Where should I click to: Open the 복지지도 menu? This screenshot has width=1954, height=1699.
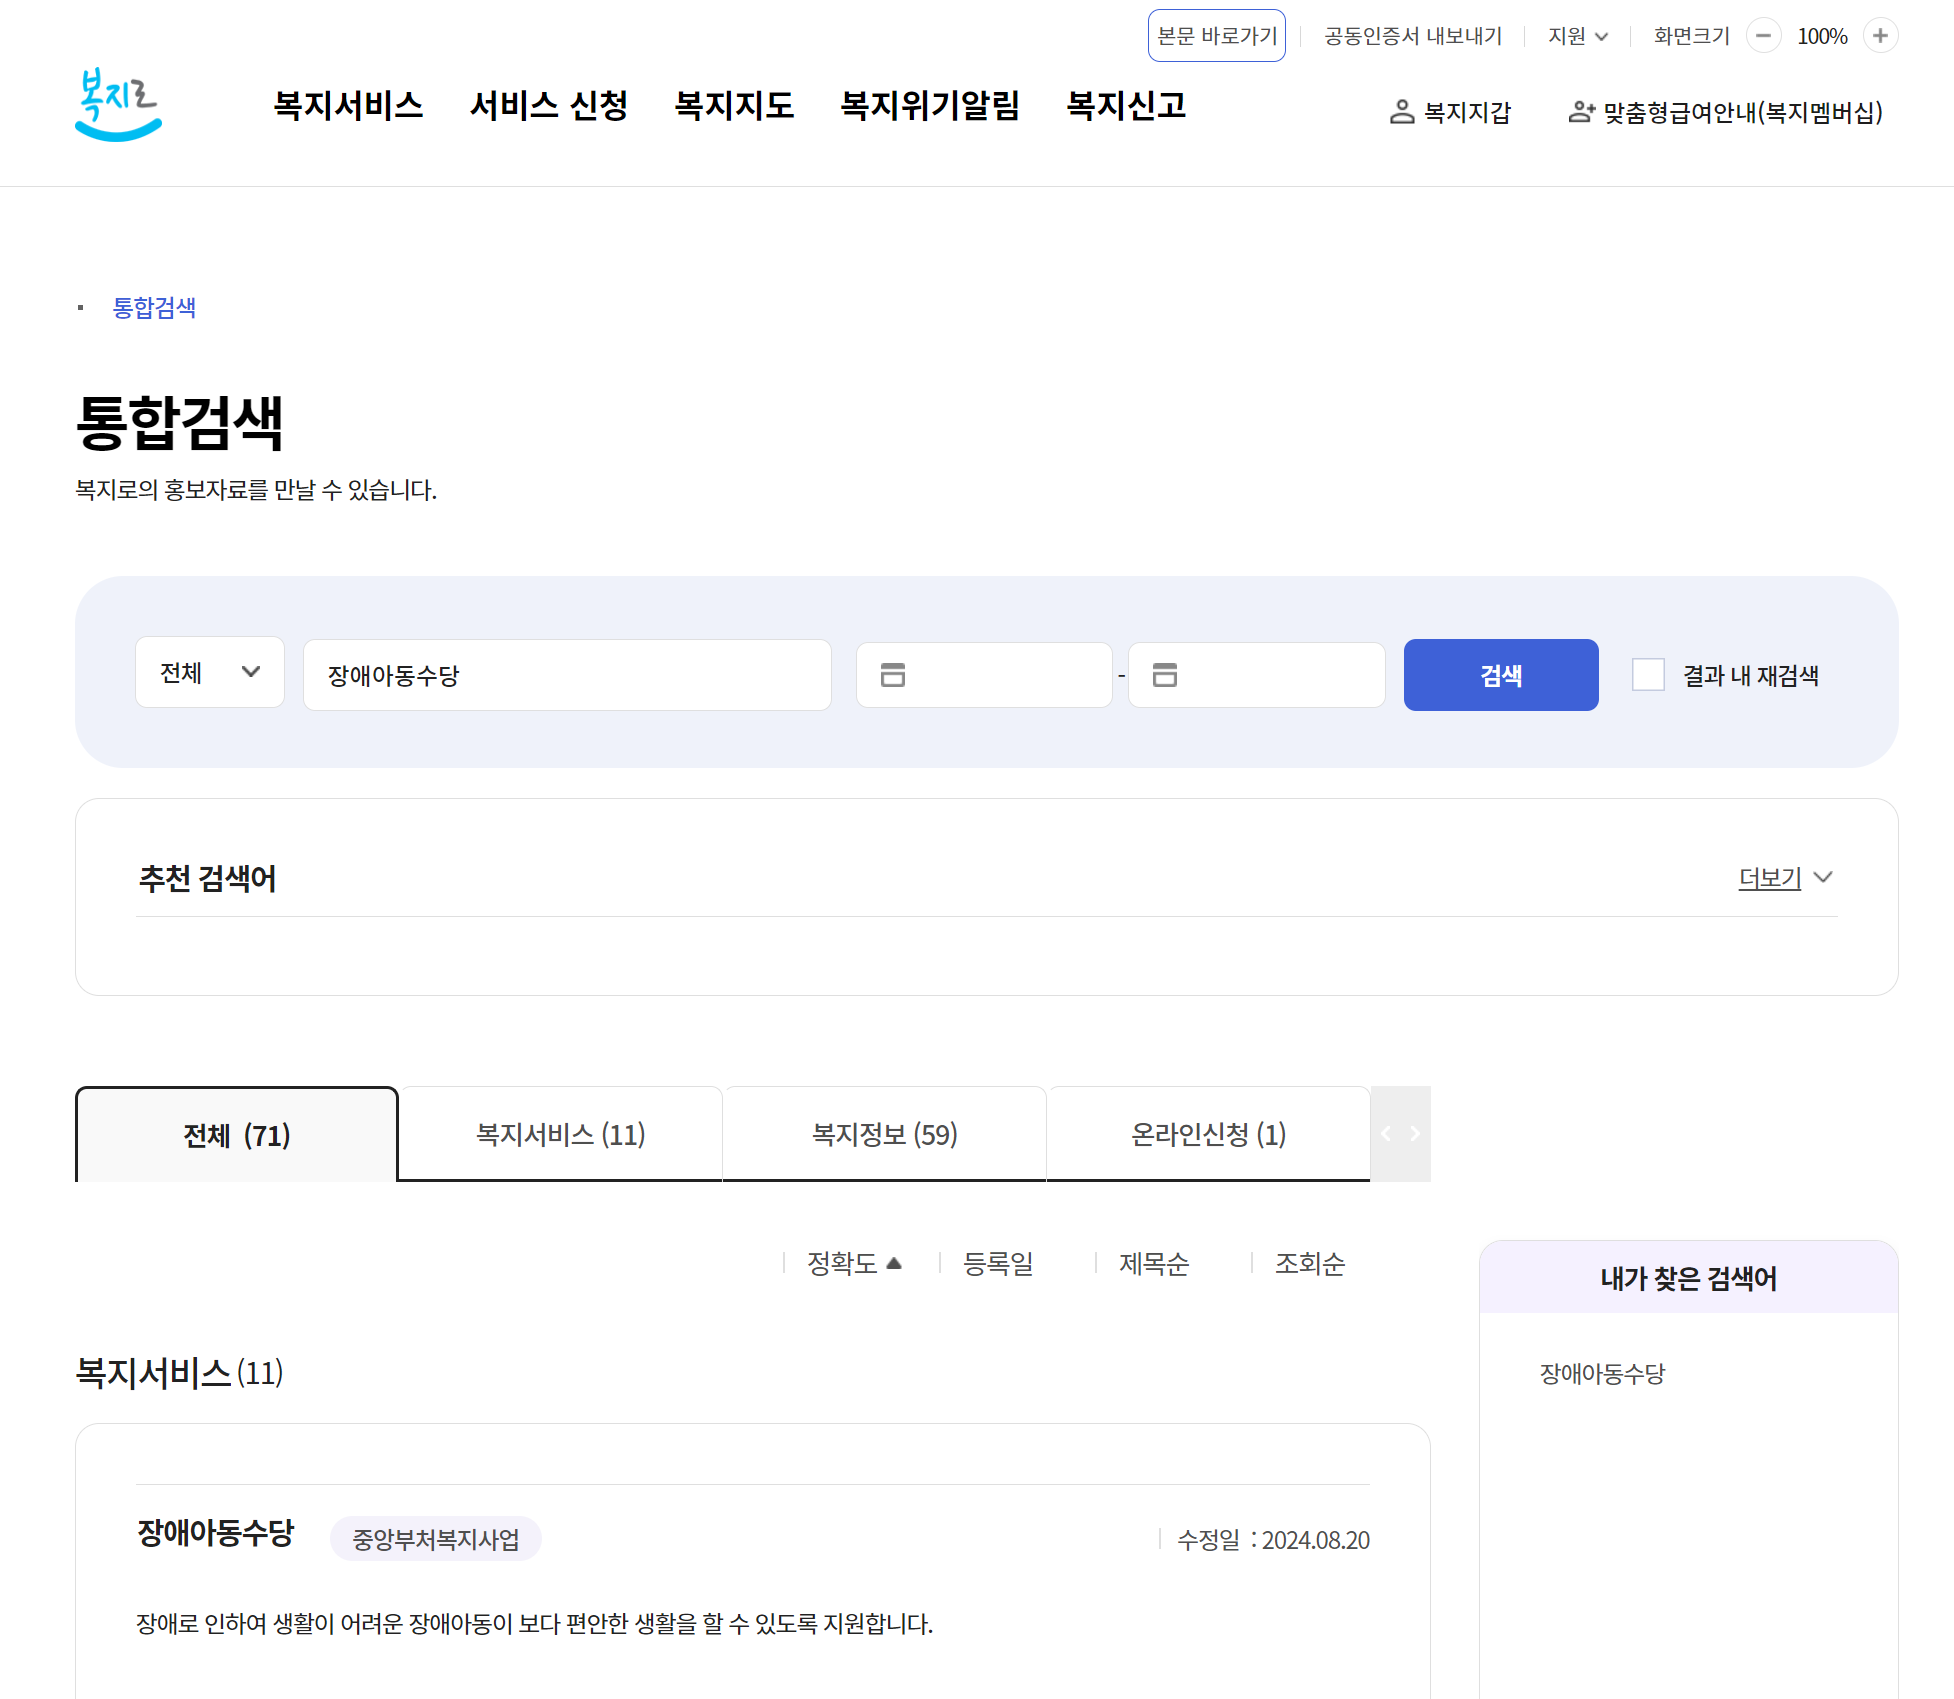click(x=734, y=105)
